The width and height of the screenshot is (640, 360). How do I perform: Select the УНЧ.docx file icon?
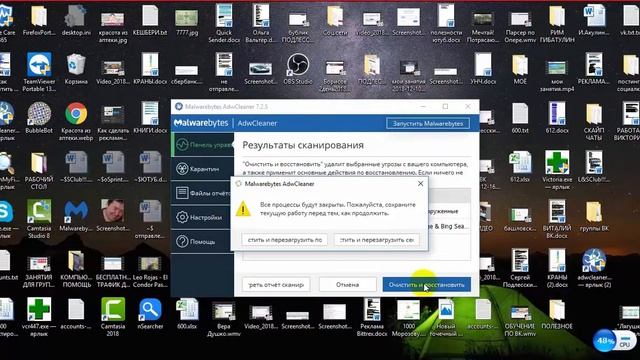point(483,69)
